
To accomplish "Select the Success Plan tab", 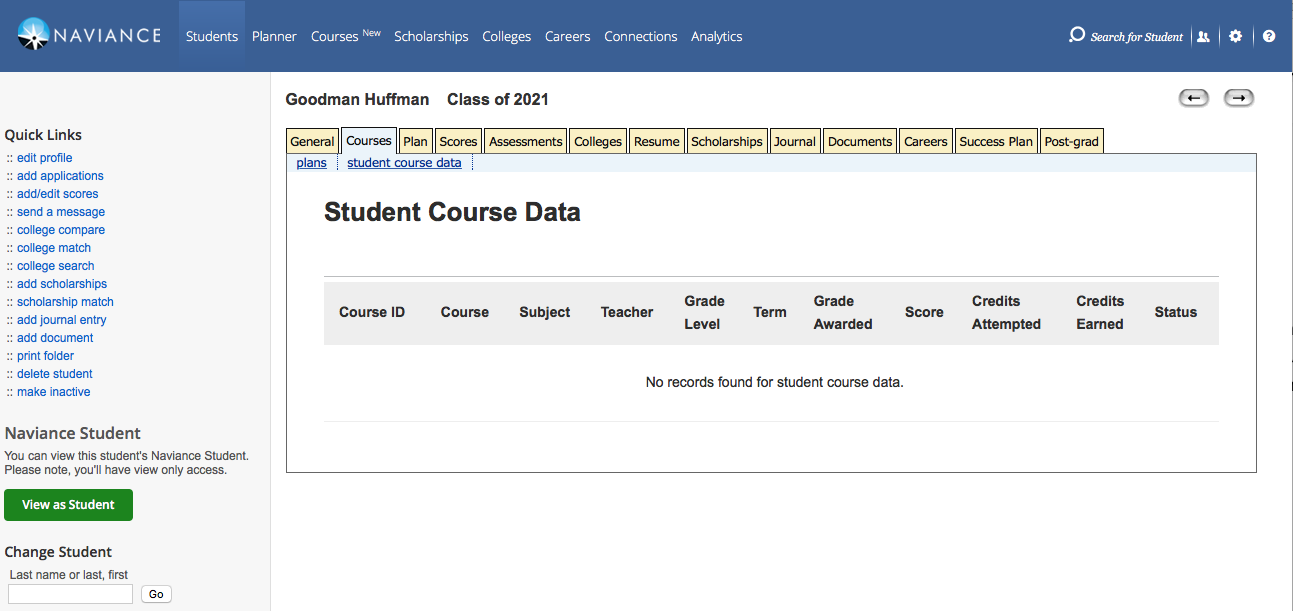I will point(996,142).
